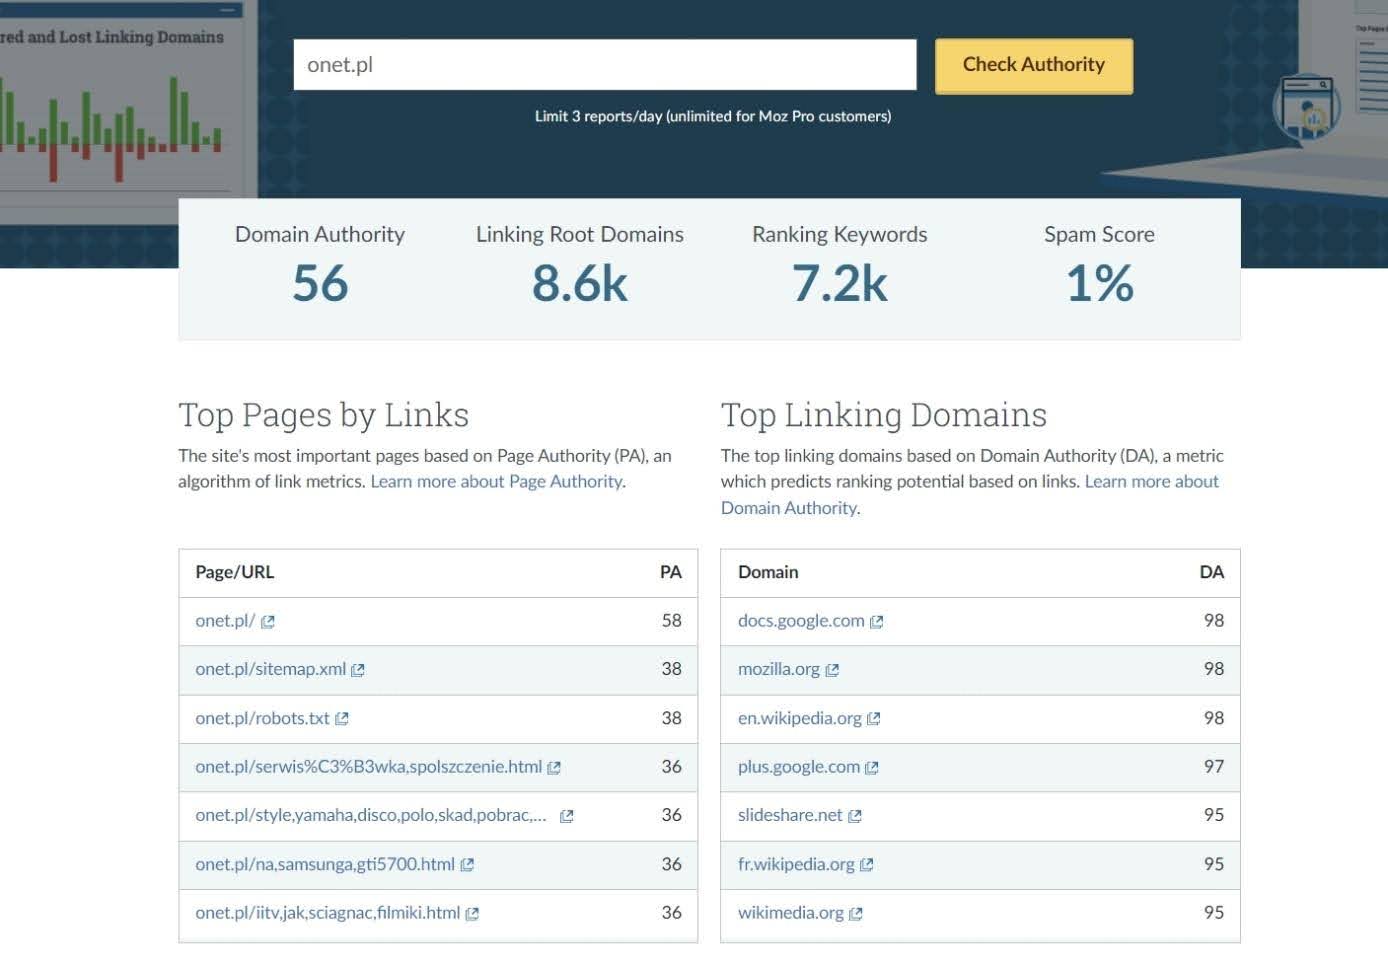Open the onet.pl/robots.txt link
1388x965 pixels.
[x=262, y=718]
